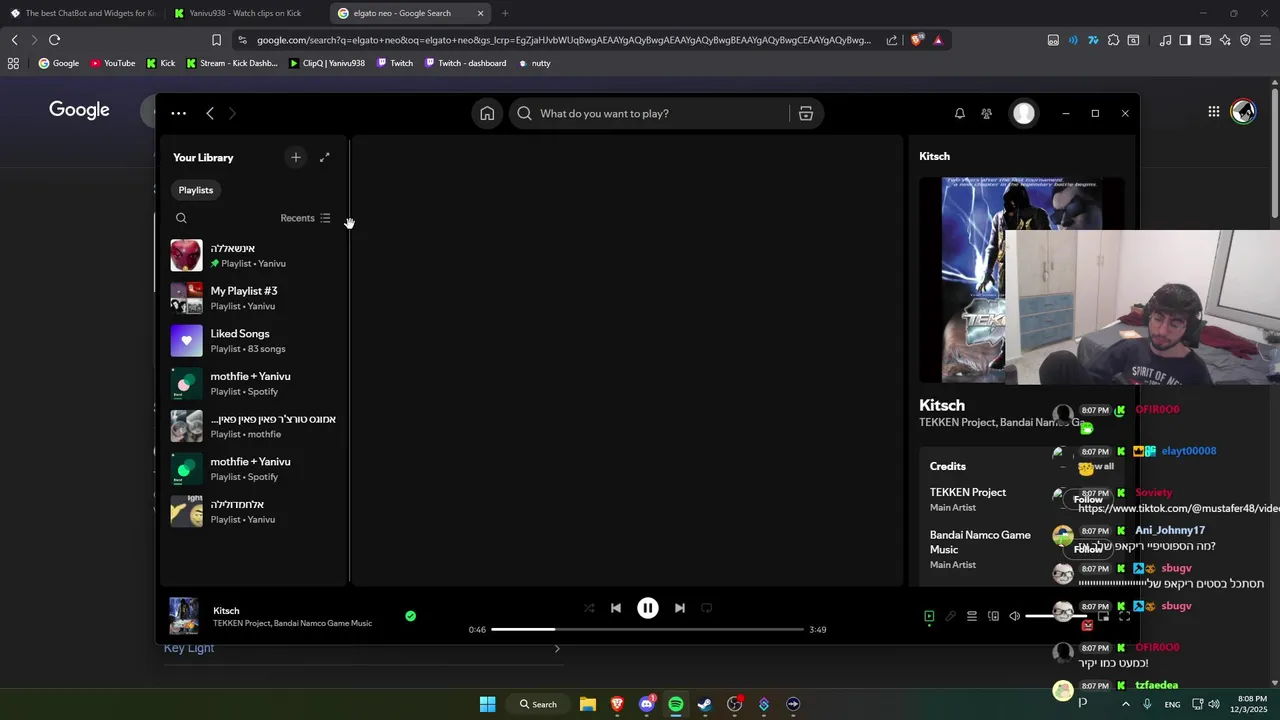Search within Your Library
This screenshot has height=720, width=1280.
181,218
